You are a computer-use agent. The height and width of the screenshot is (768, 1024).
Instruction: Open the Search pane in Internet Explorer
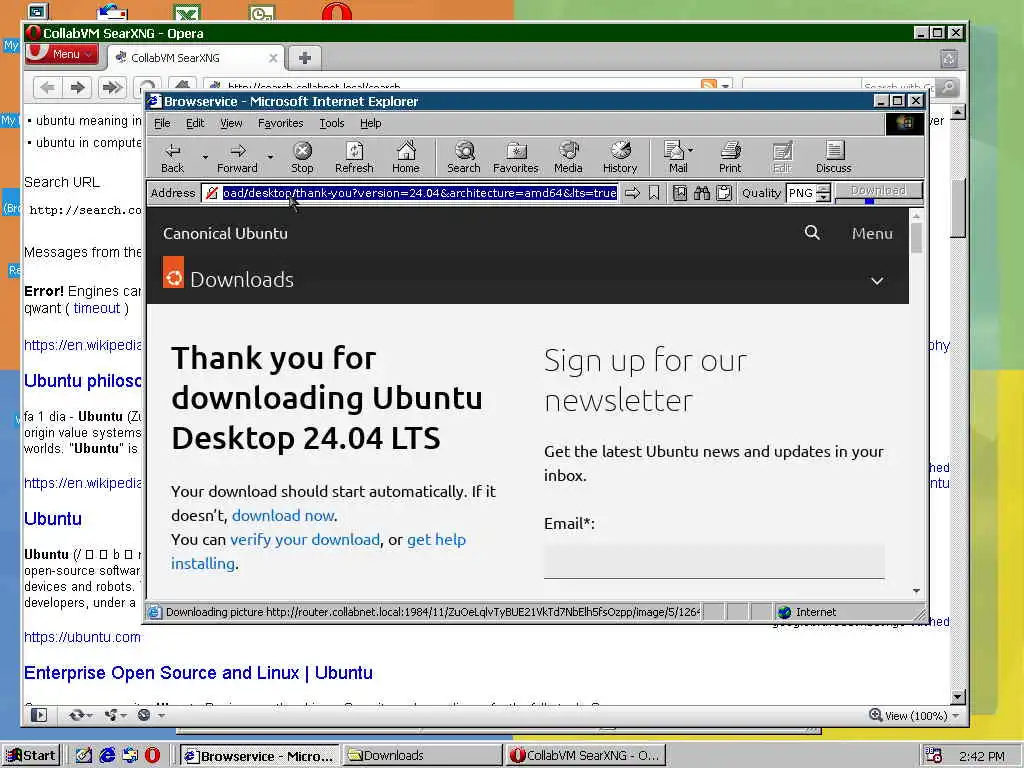(x=464, y=158)
